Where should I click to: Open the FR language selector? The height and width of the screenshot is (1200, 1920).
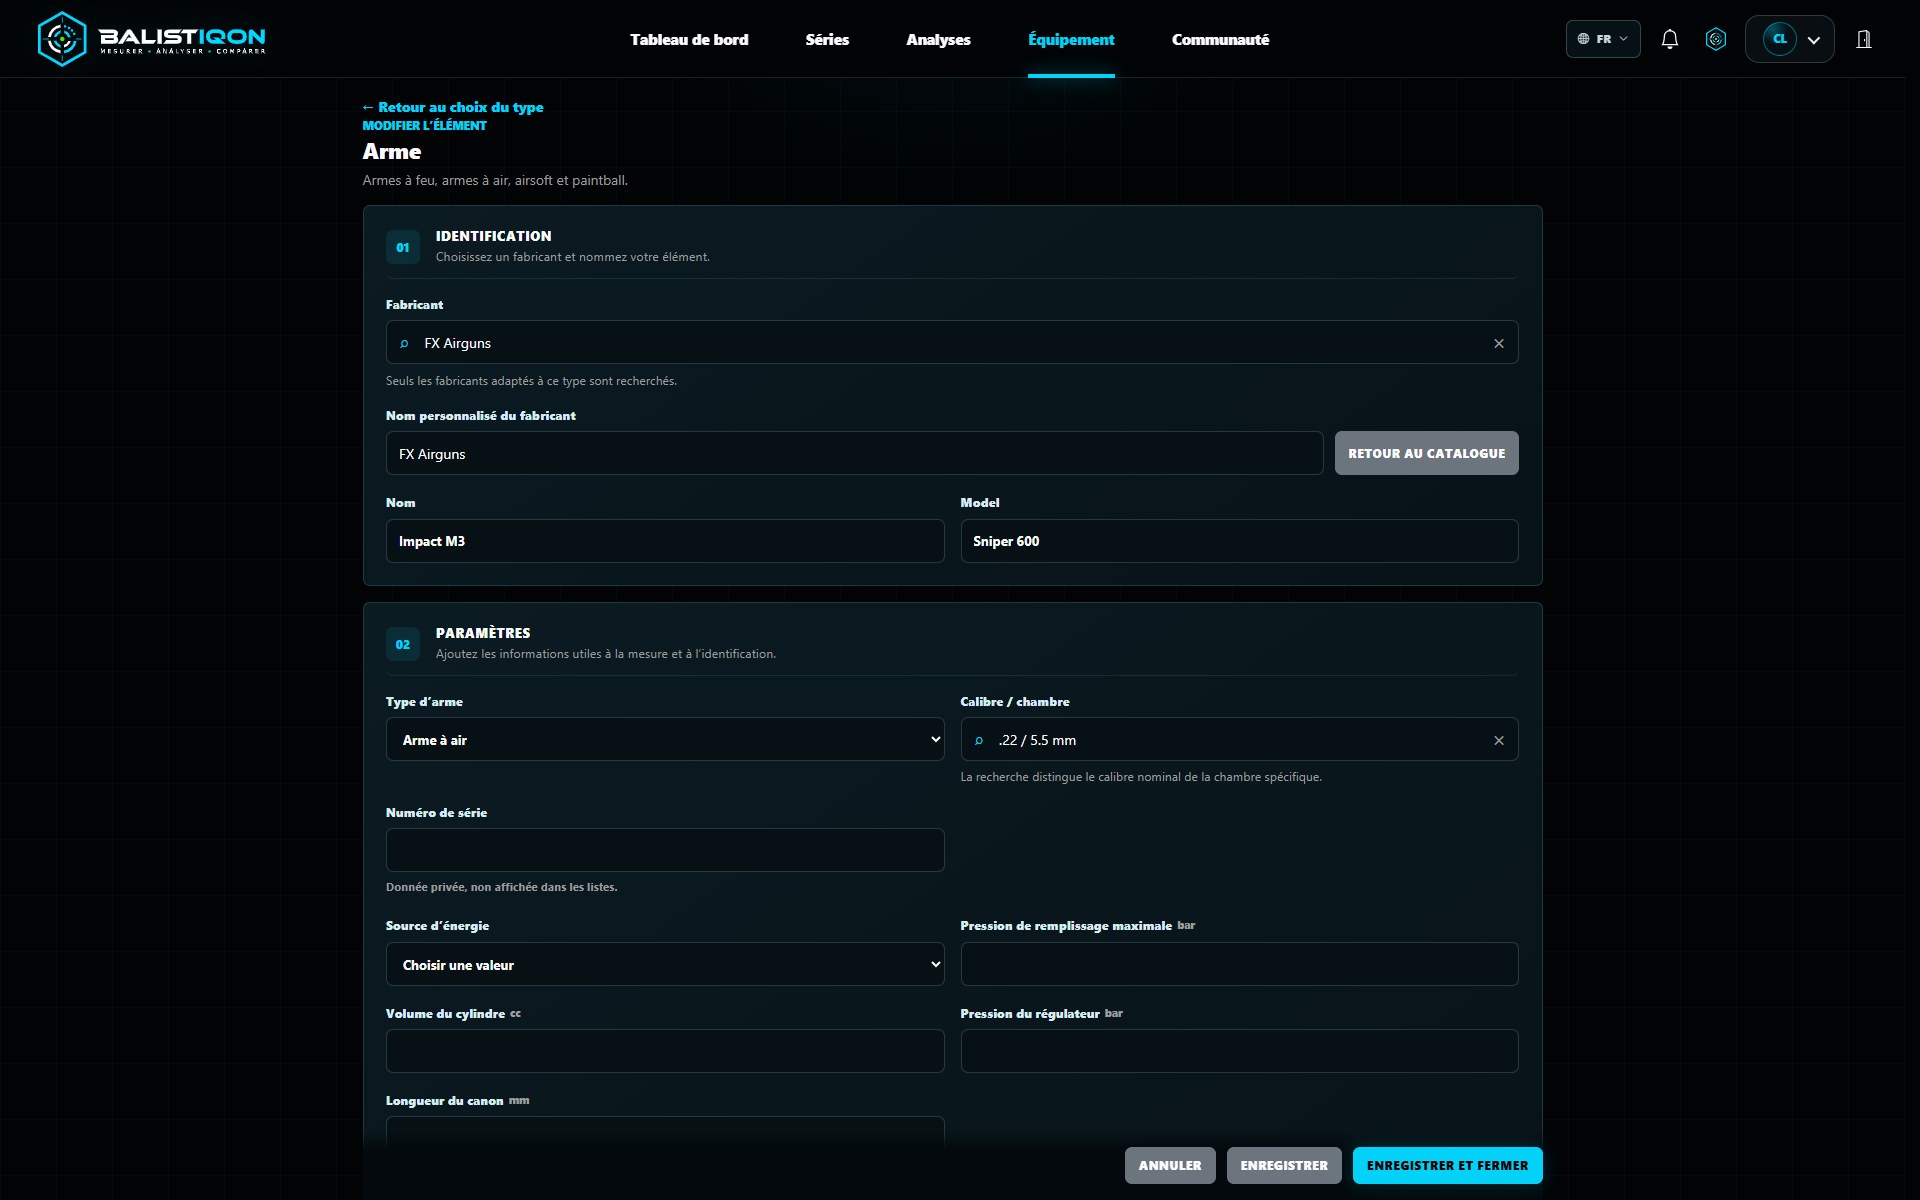click(1603, 39)
